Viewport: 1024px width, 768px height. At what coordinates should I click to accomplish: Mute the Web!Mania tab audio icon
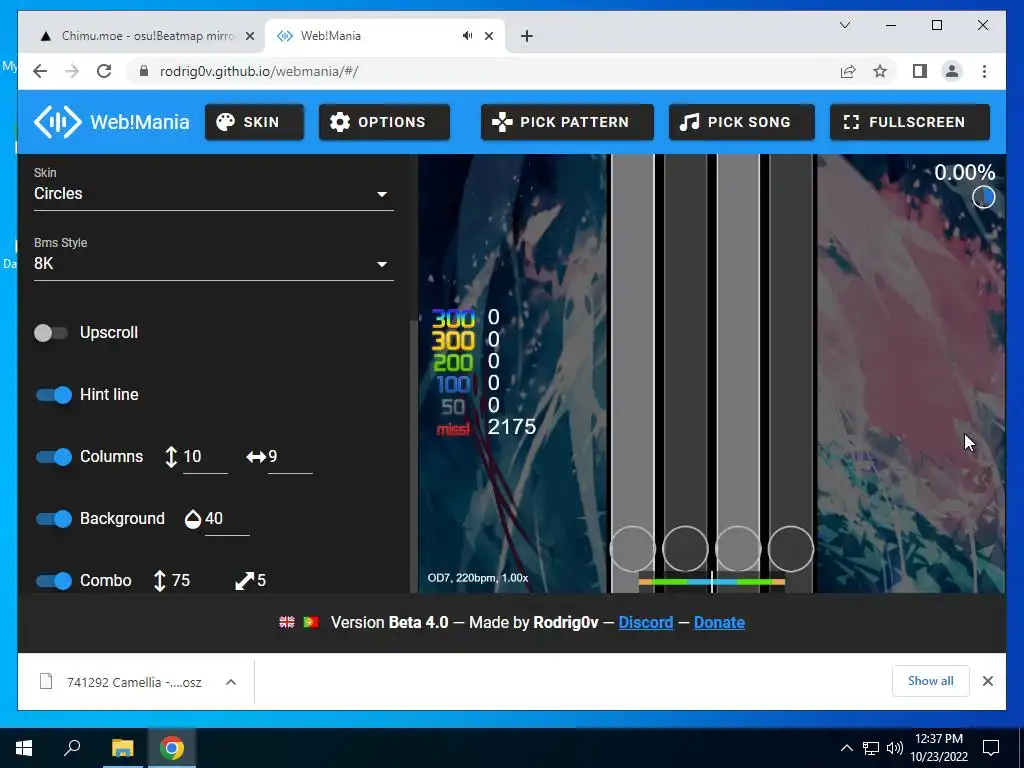click(x=468, y=36)
